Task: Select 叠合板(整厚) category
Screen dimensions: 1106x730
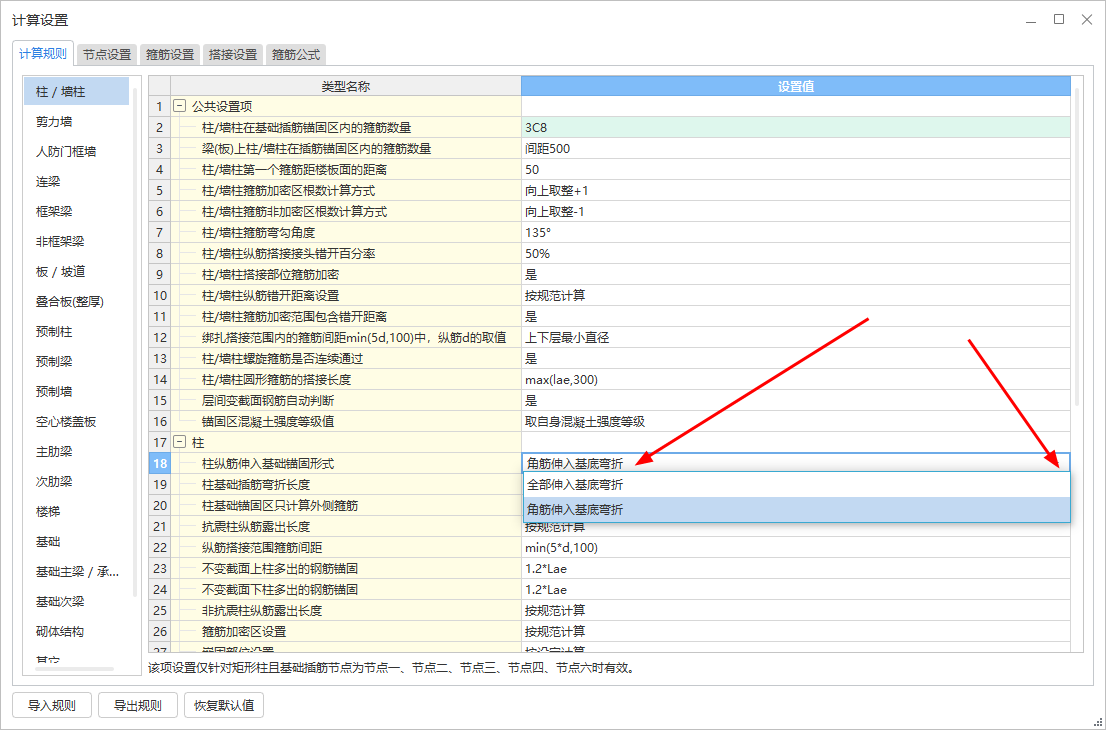Action: pos(77,302)
